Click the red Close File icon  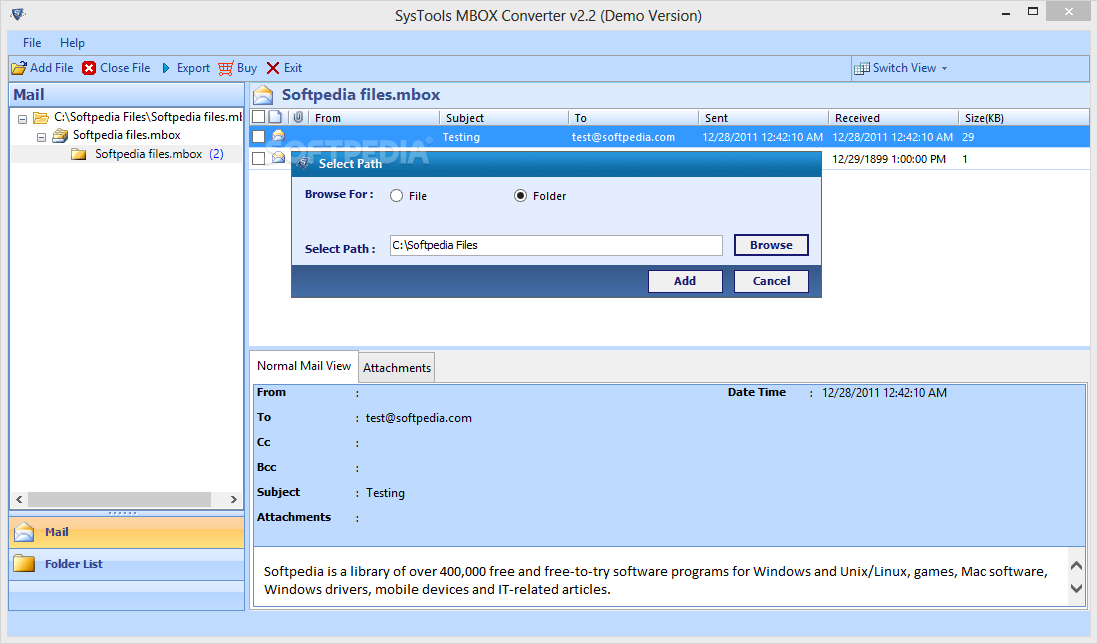point(89,68)
